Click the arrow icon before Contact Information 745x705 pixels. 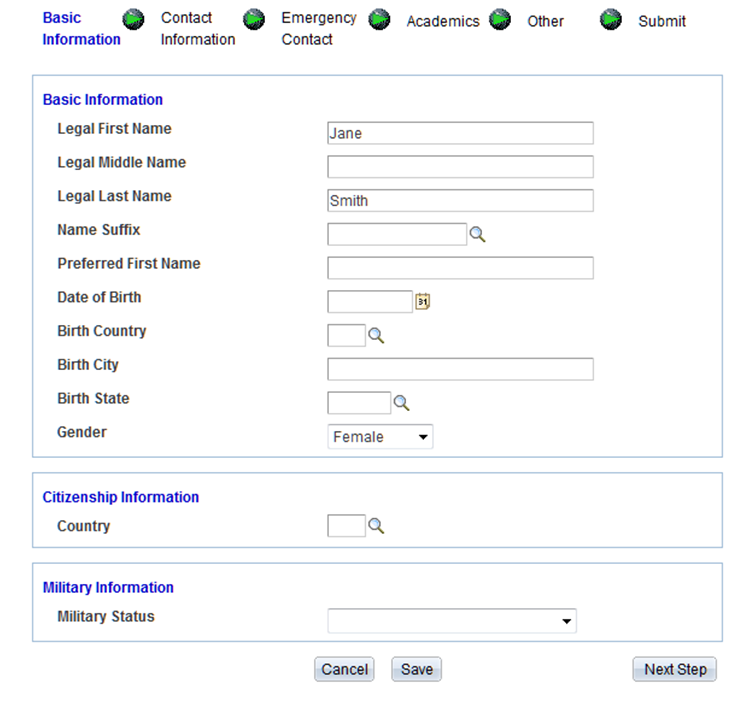coord(133,19)
